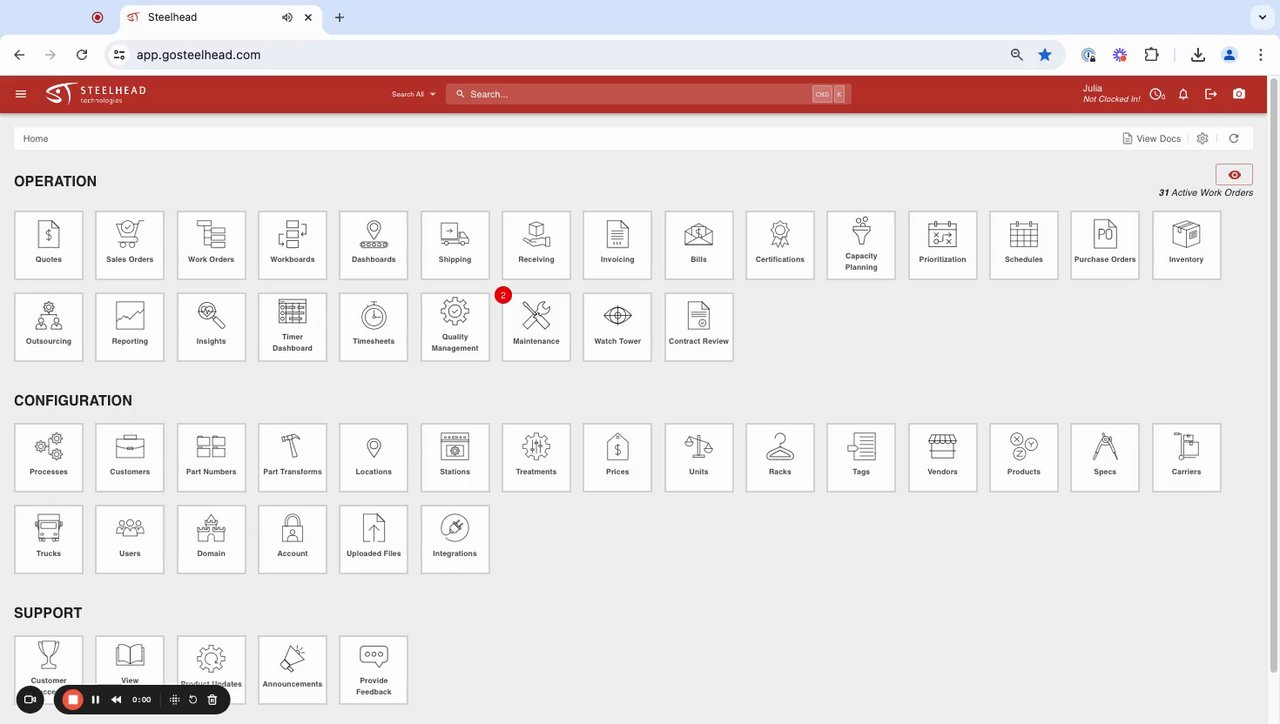Image resolution: width=1280 pixels, height=724 pixels.
Task: Open the Part Transforms tile
Action: point(292,457)
